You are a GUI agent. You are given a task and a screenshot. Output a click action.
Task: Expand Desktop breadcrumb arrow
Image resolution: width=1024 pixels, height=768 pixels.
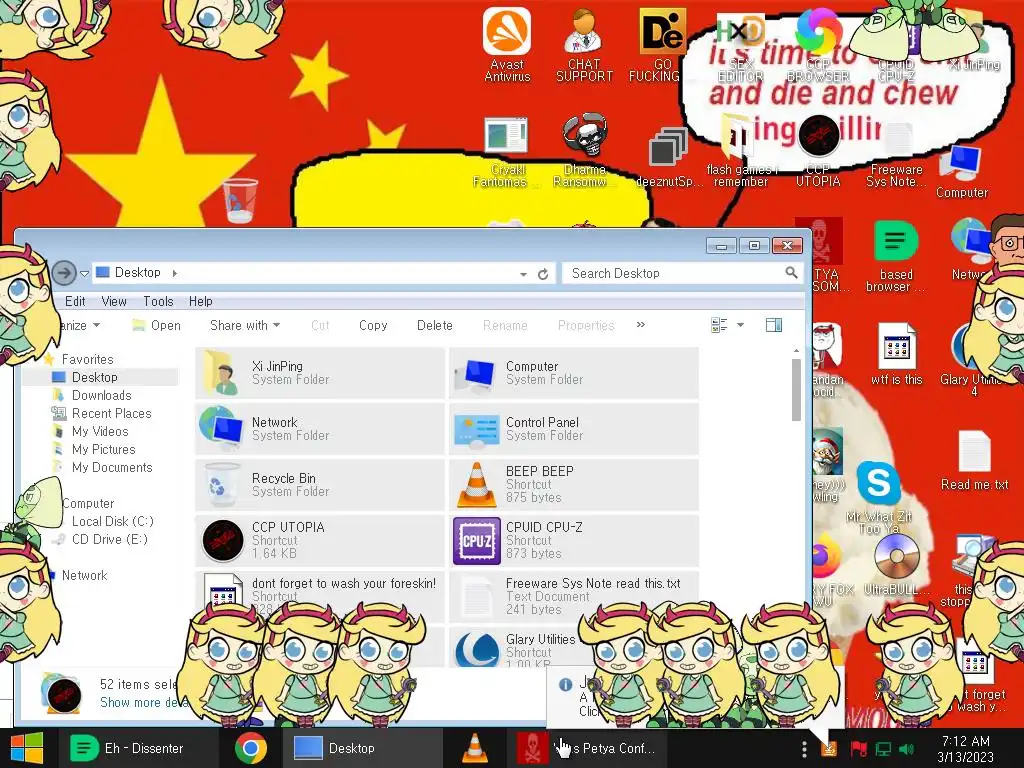click(175, 273)
